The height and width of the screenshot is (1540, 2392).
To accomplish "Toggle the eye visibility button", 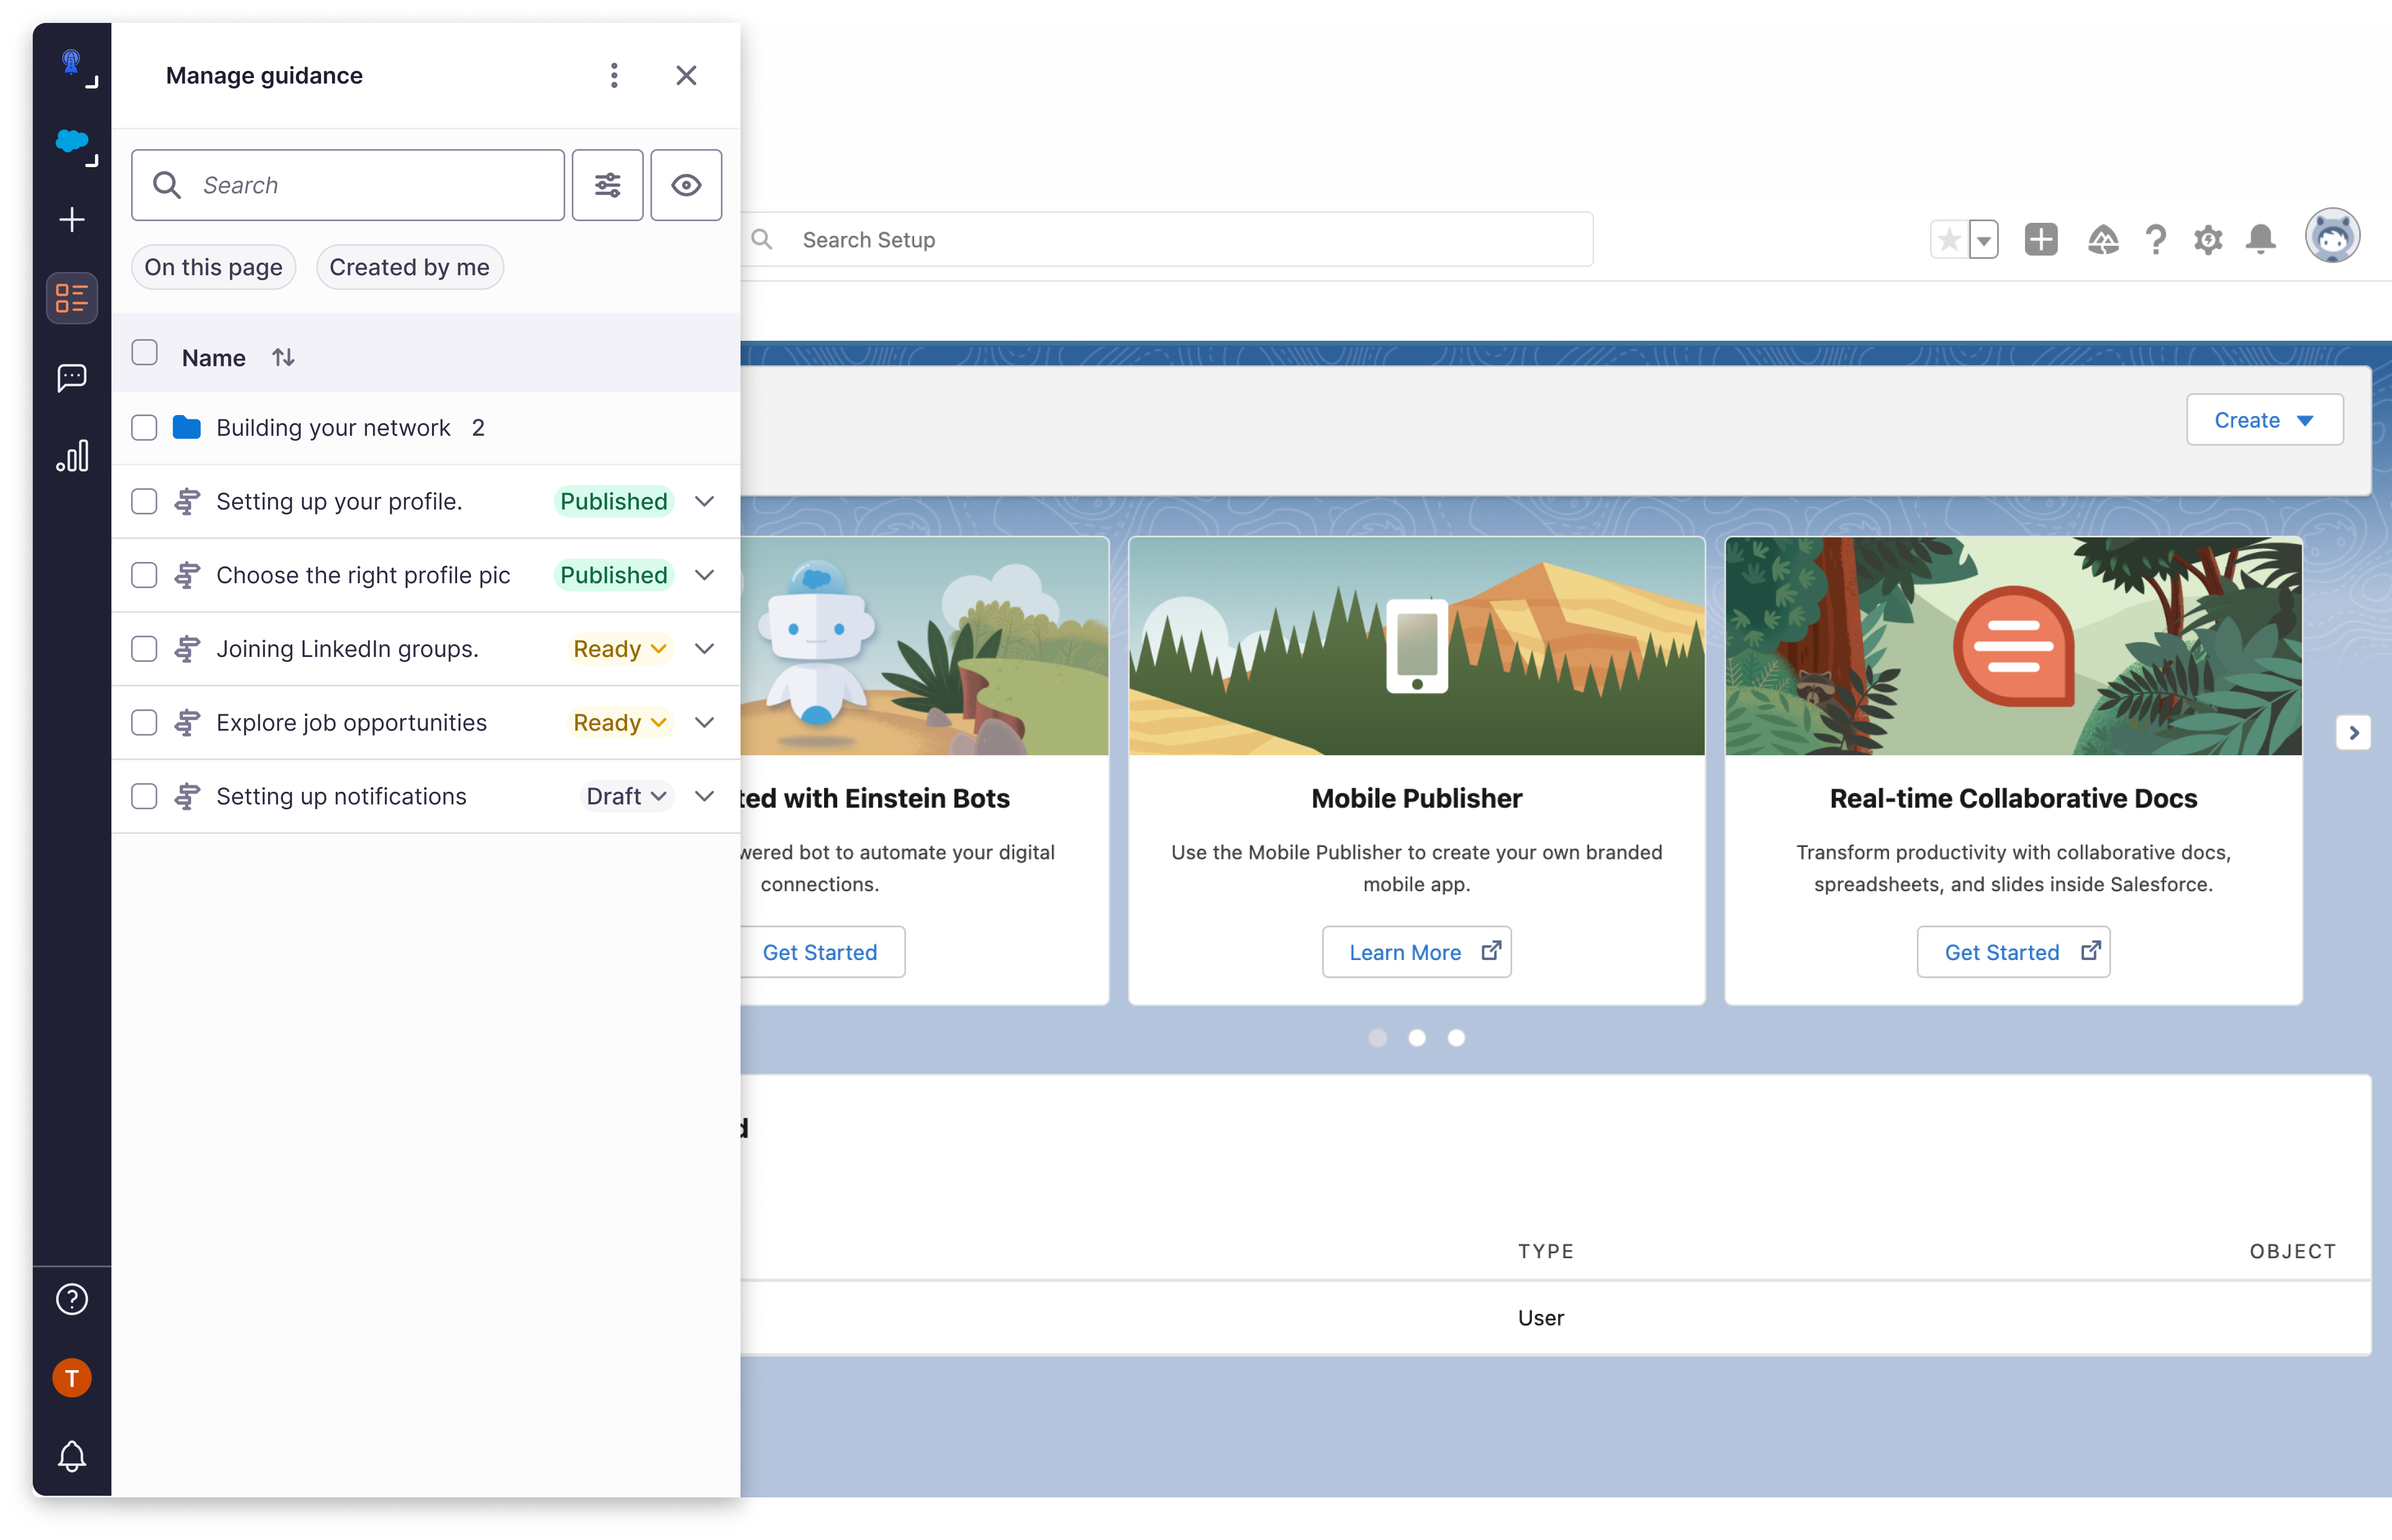I will coord(686,185).
